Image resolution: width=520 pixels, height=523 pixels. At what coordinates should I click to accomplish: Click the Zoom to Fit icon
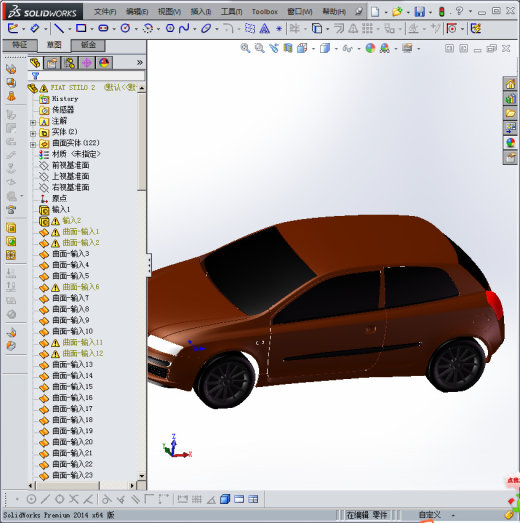pyautogui.click(x=245, y=48)
